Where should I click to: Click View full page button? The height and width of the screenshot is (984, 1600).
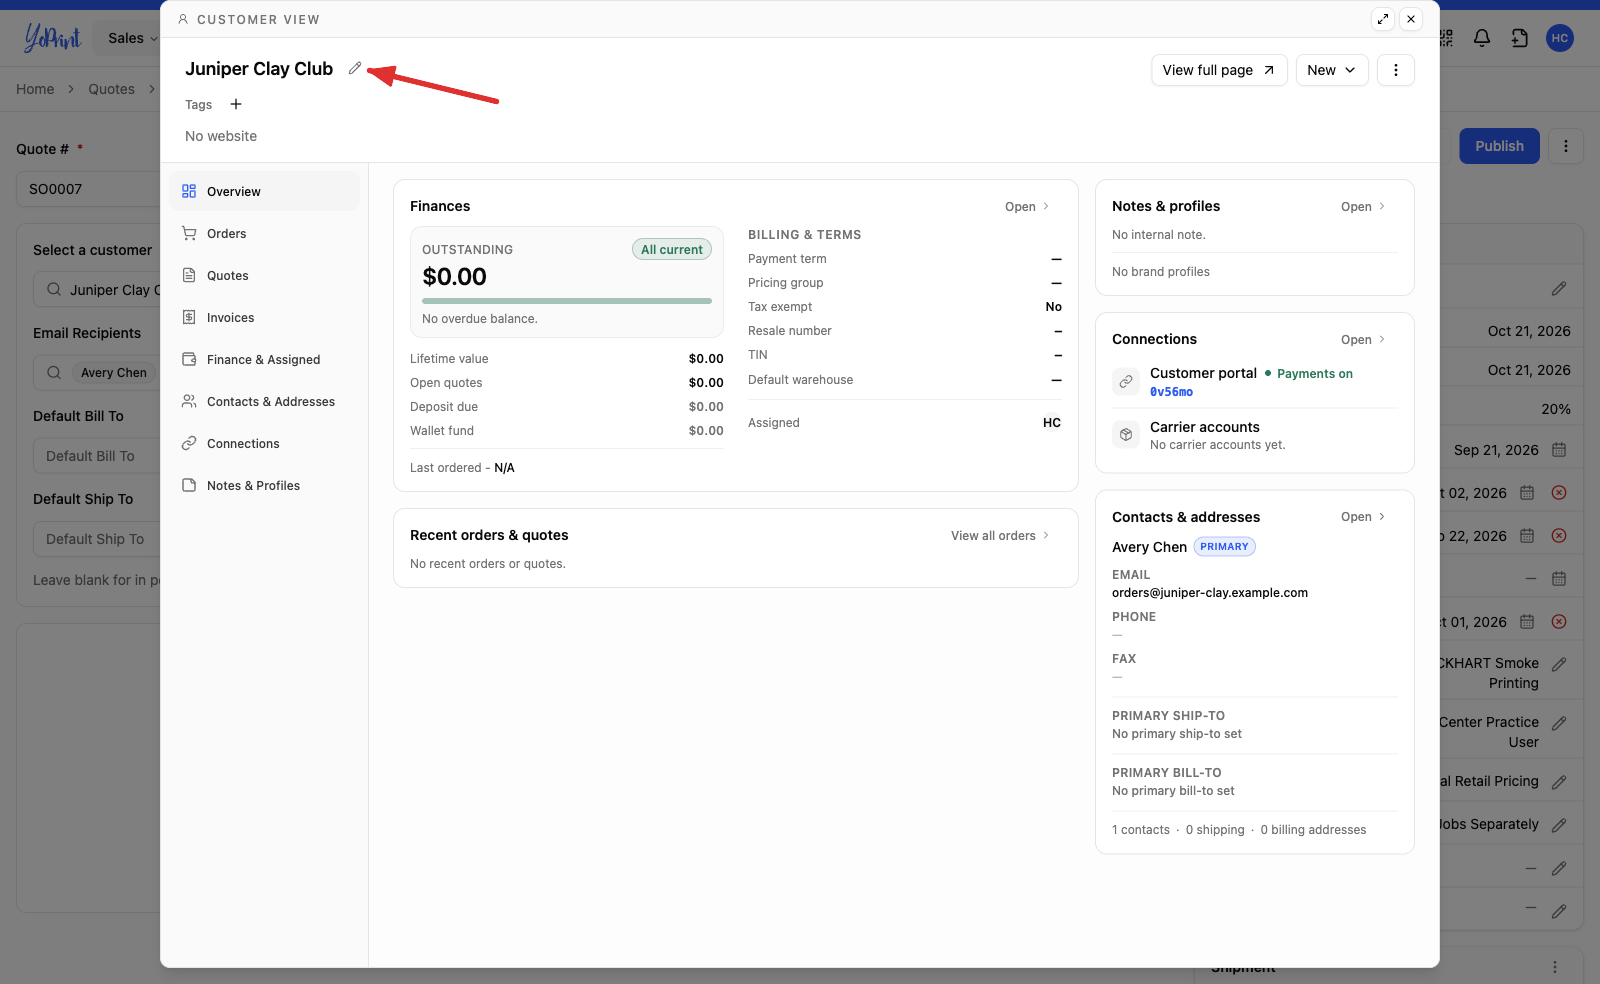tap(1219, 70)
